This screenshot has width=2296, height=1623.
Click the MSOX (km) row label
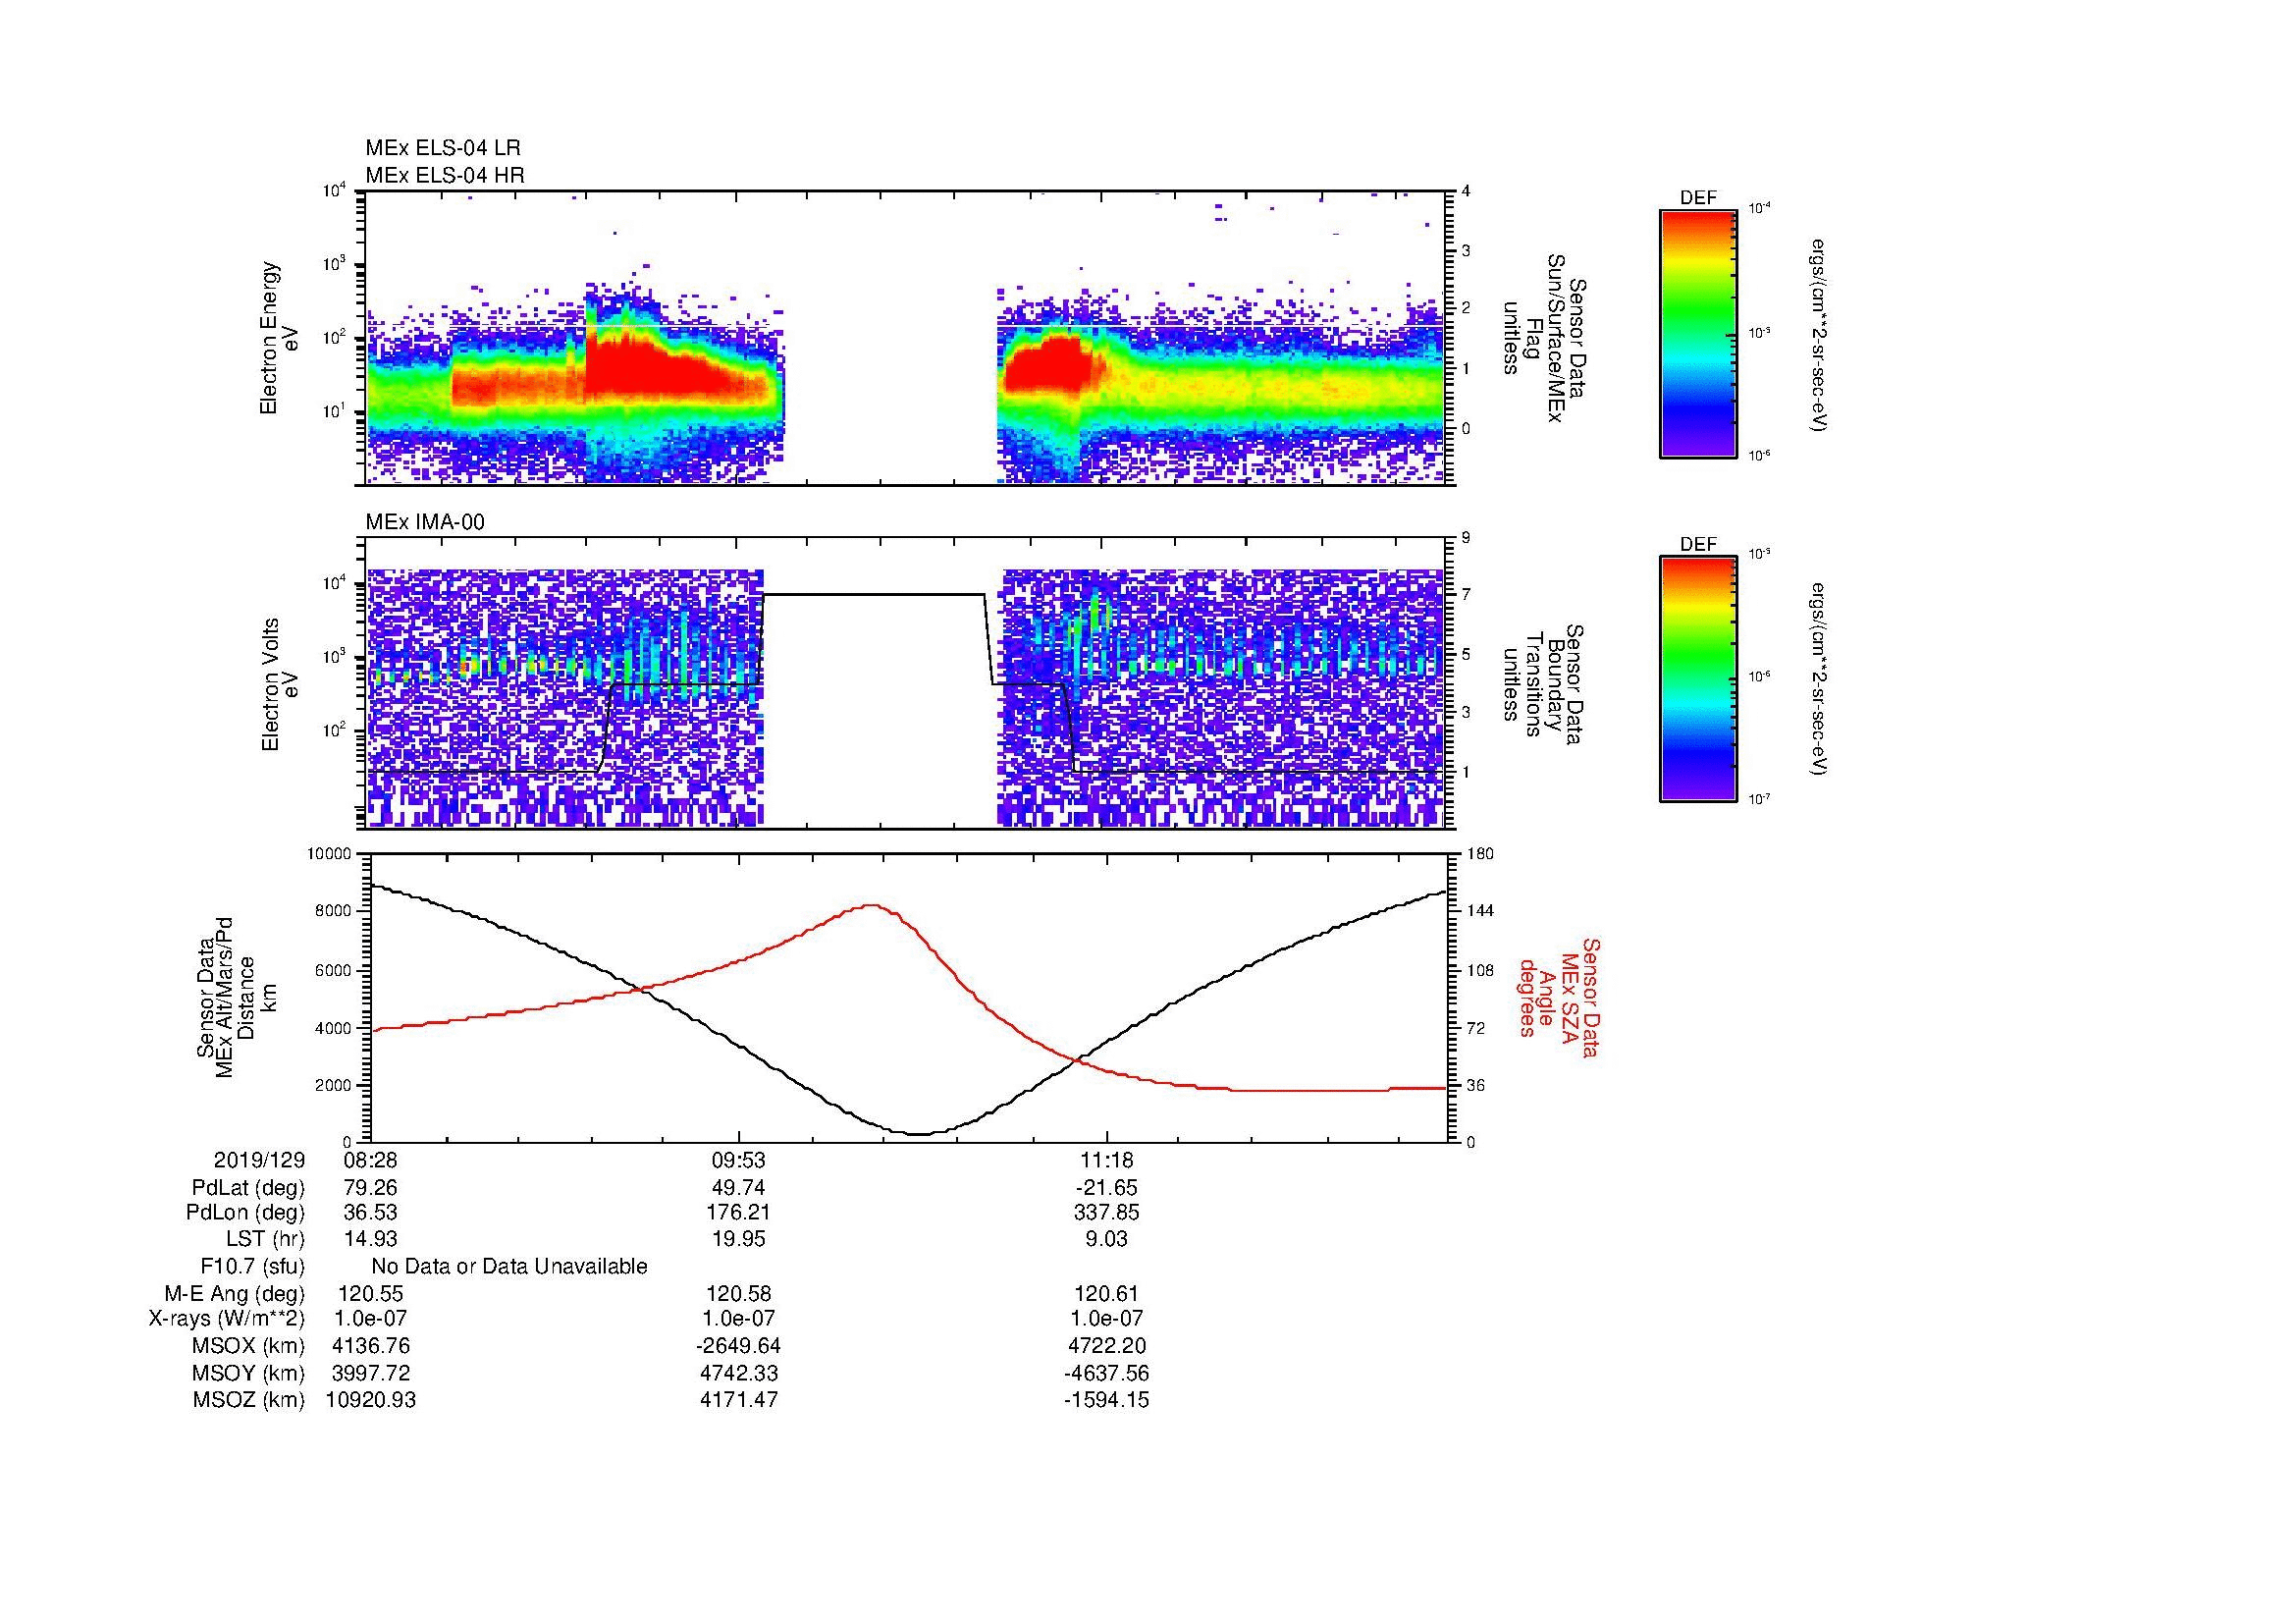point(249,1347)
